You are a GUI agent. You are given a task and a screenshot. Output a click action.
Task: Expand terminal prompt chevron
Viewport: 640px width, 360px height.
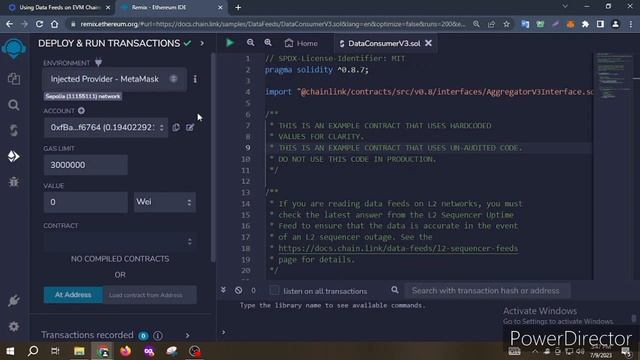[223, 332]
